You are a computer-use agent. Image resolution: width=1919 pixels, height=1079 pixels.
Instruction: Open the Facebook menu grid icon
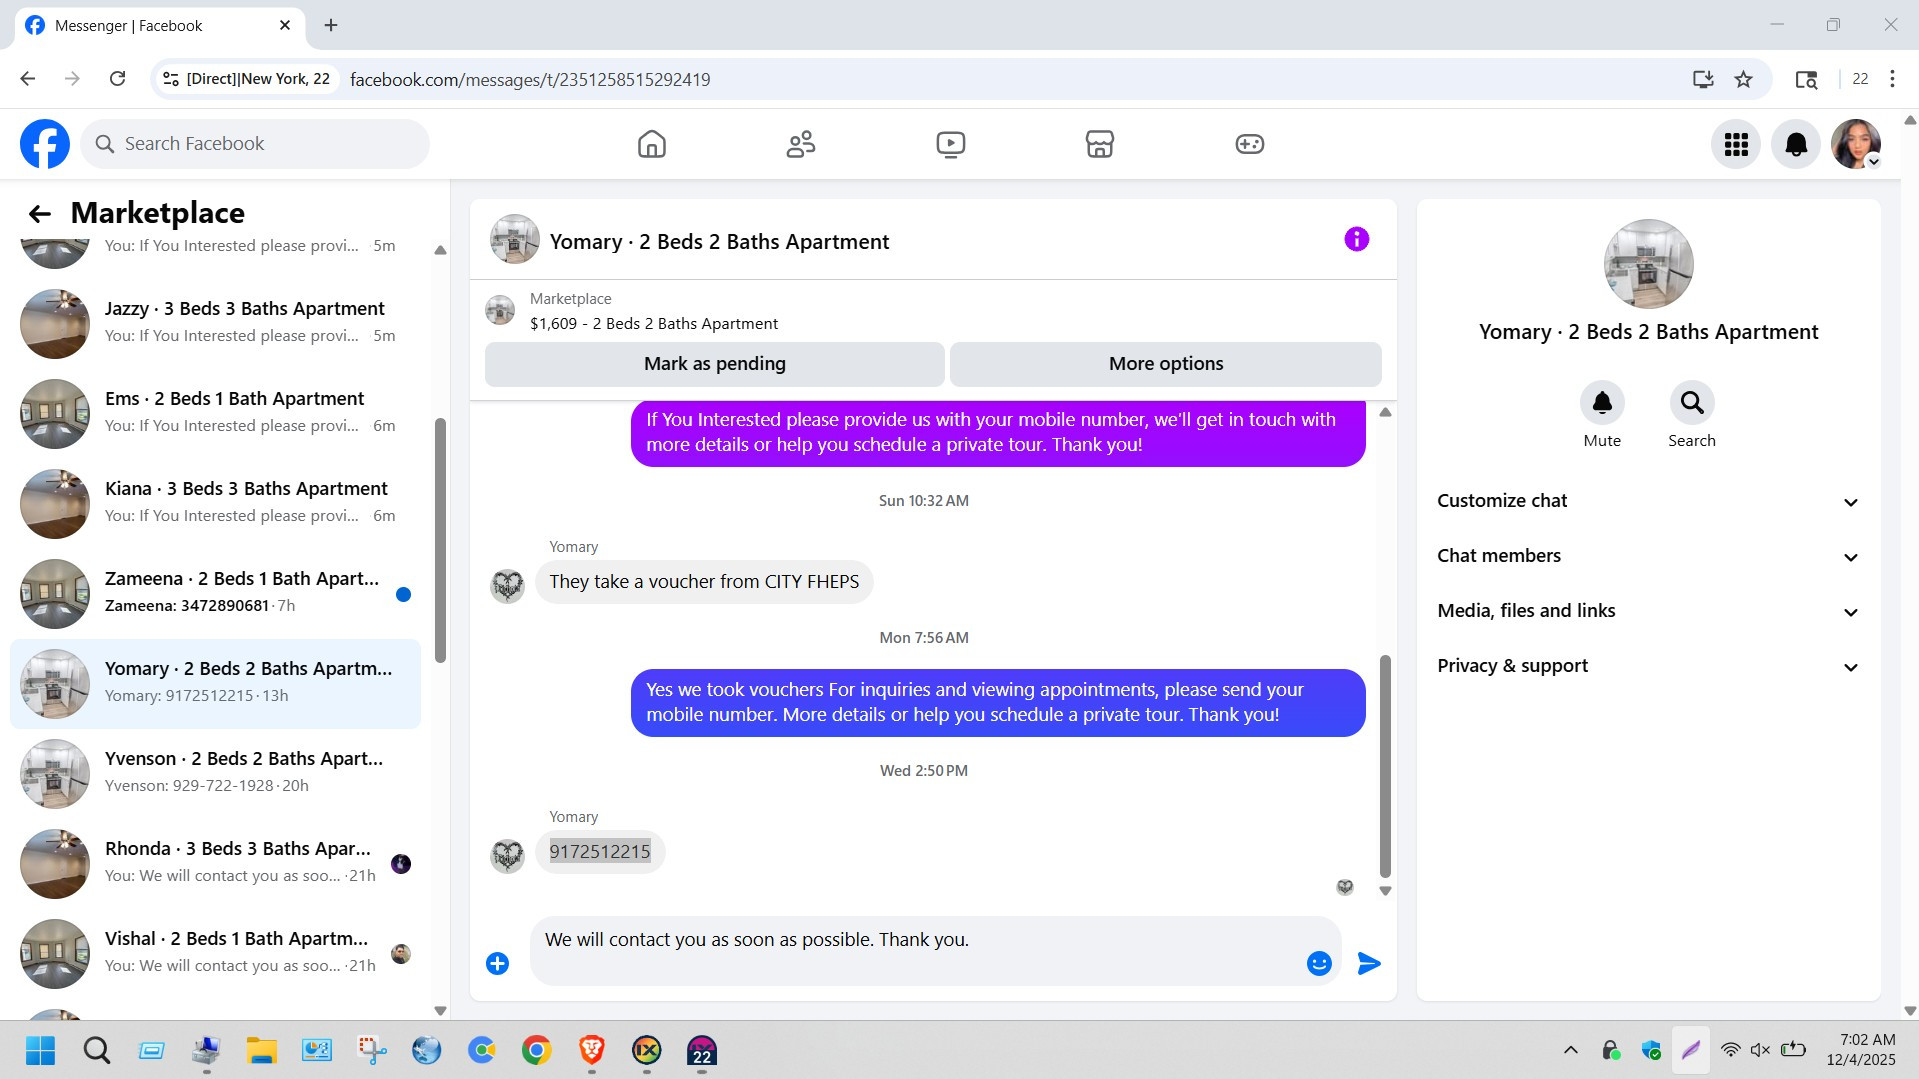(x=1736, y=145)
